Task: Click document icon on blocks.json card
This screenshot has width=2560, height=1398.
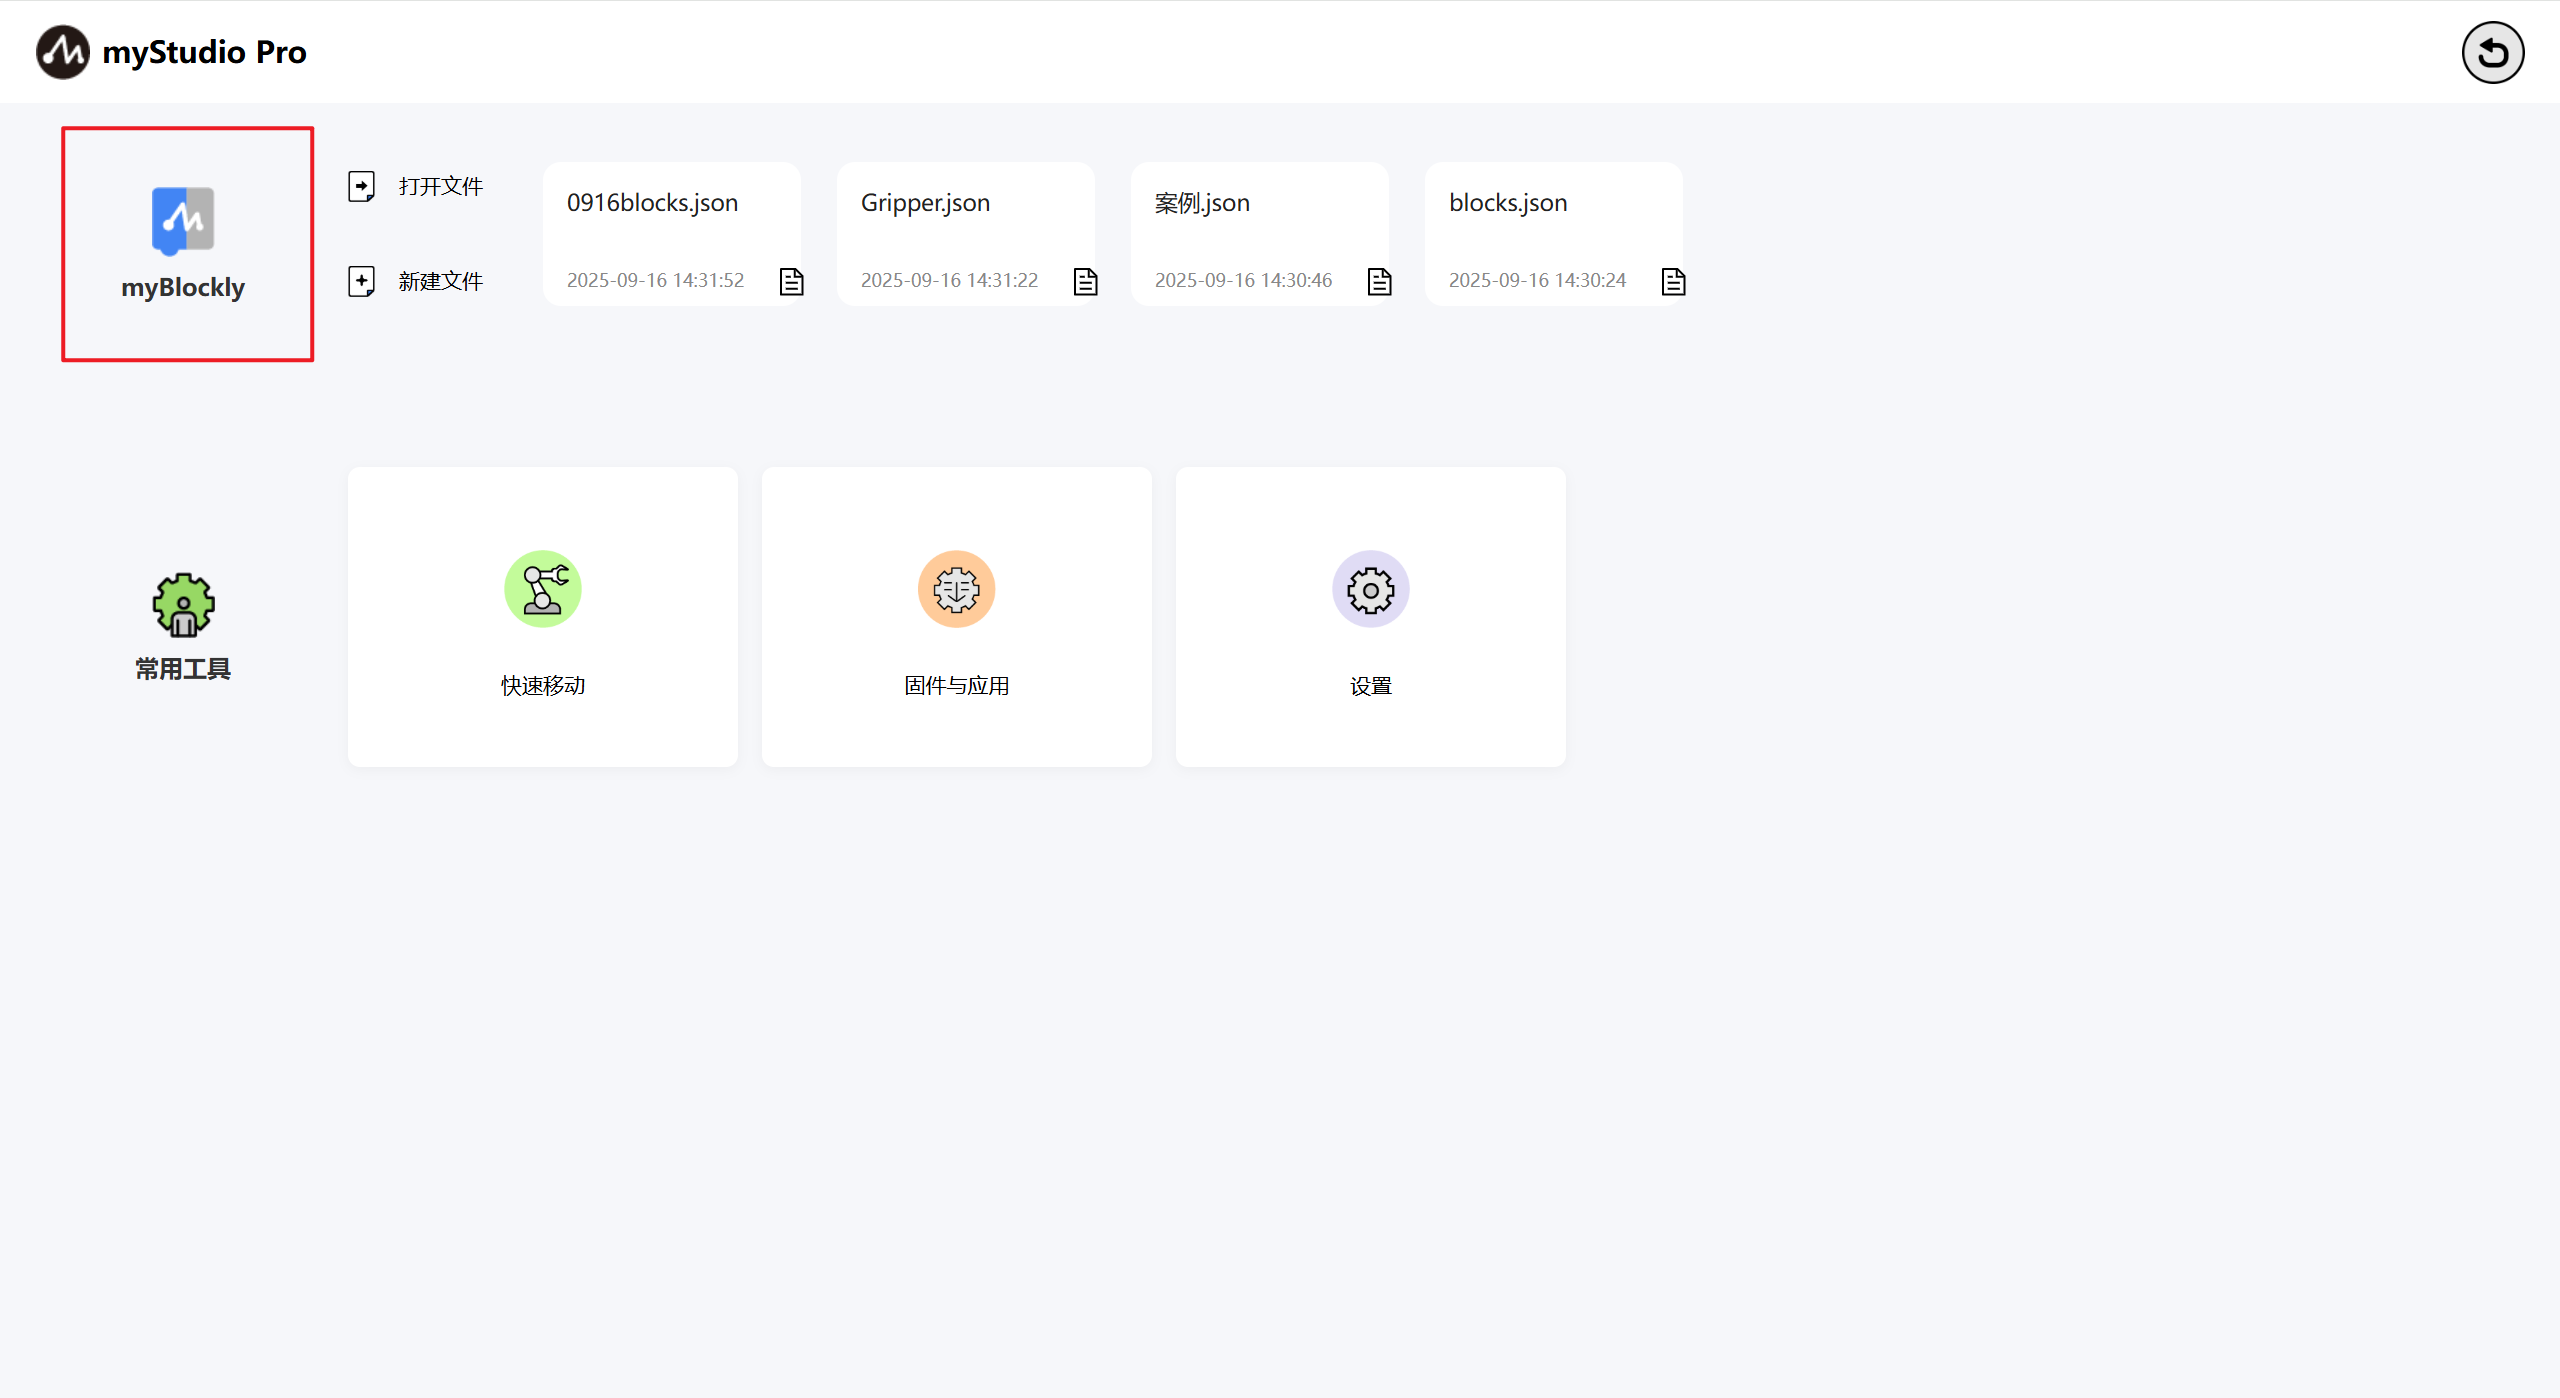Action: [x=1673, y=282]
